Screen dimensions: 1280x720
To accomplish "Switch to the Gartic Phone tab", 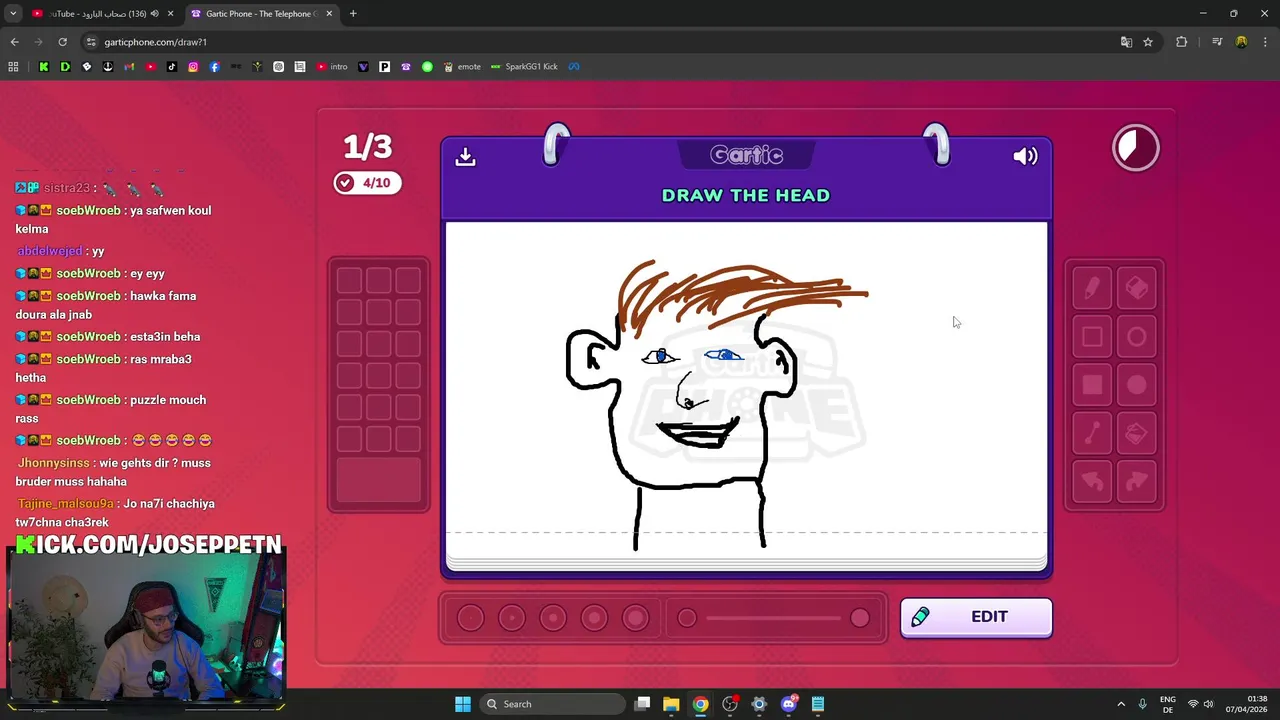I will [262, 14].
